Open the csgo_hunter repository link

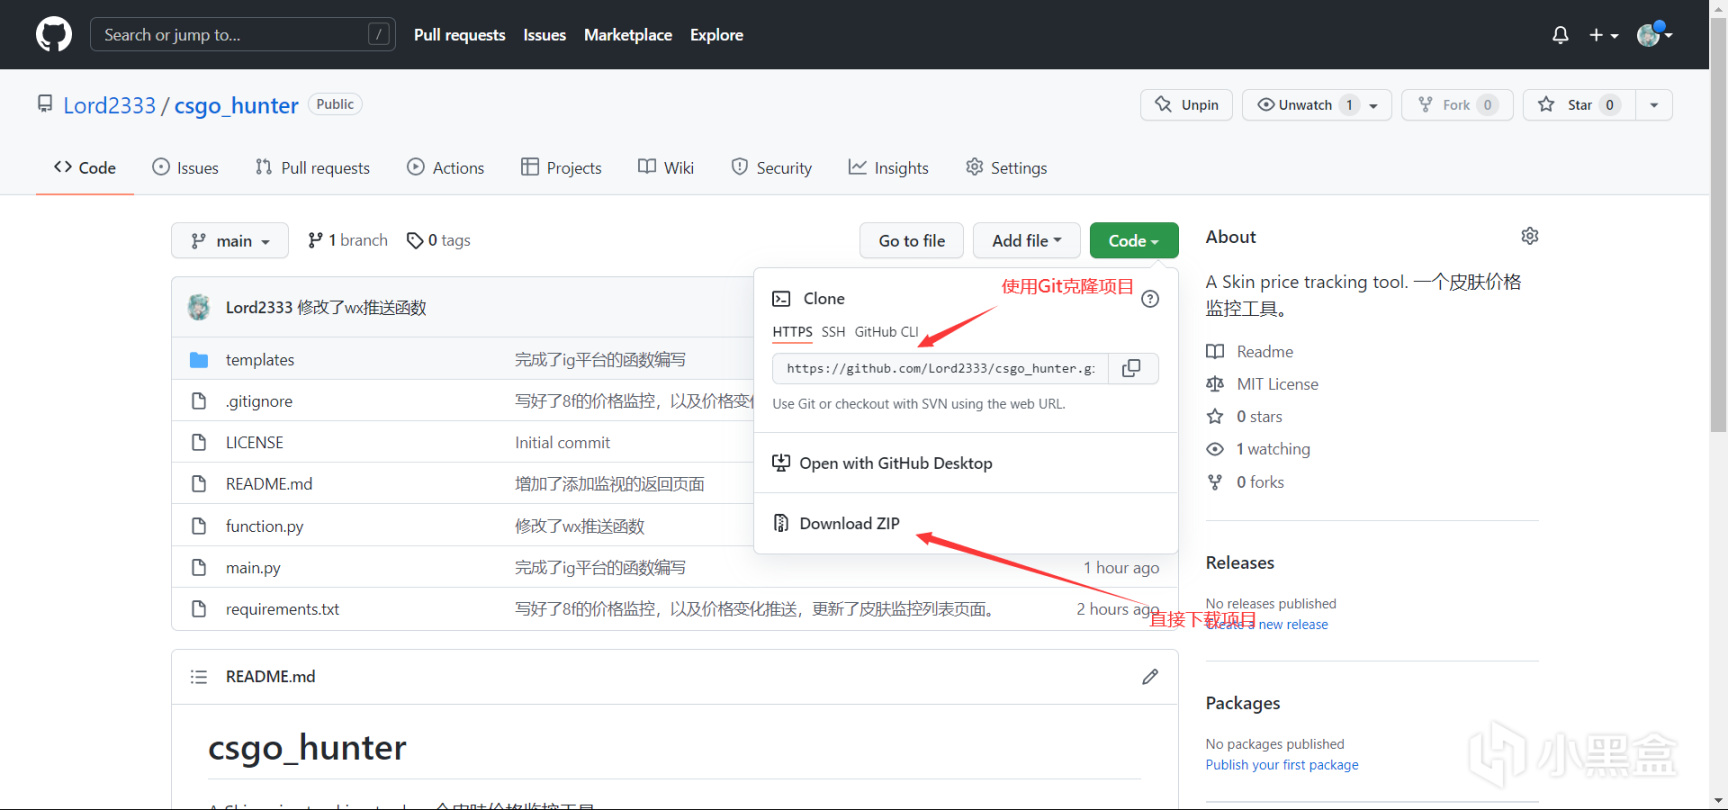[236, 105]
